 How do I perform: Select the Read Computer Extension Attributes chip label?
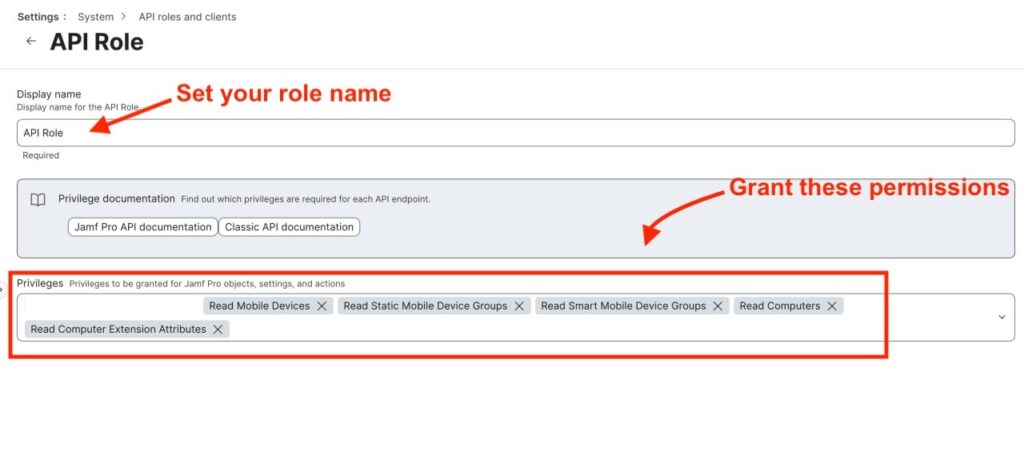[118, 329]
